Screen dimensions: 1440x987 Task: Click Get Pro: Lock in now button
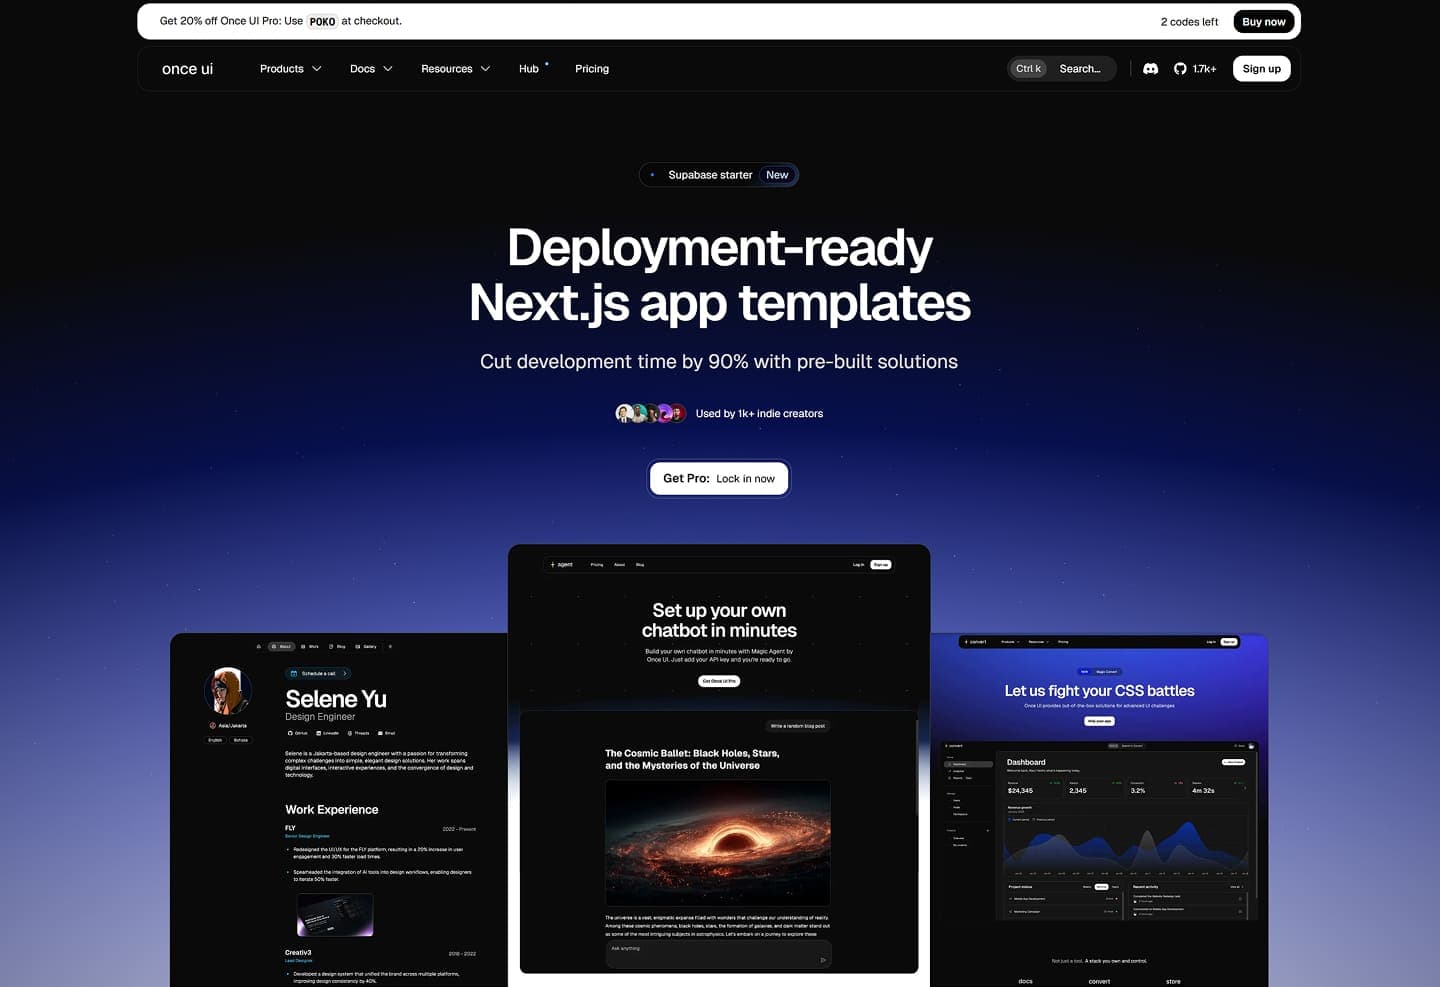coord(719,479)
